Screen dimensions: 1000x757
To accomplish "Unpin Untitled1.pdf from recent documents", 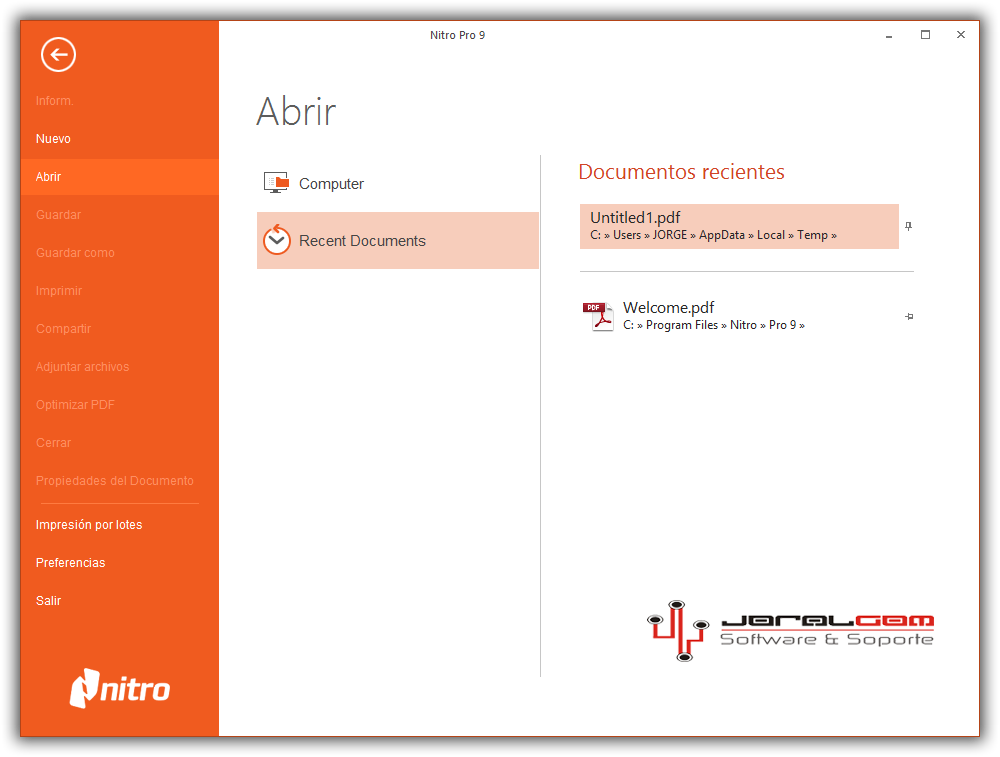I will pos(908,226).
